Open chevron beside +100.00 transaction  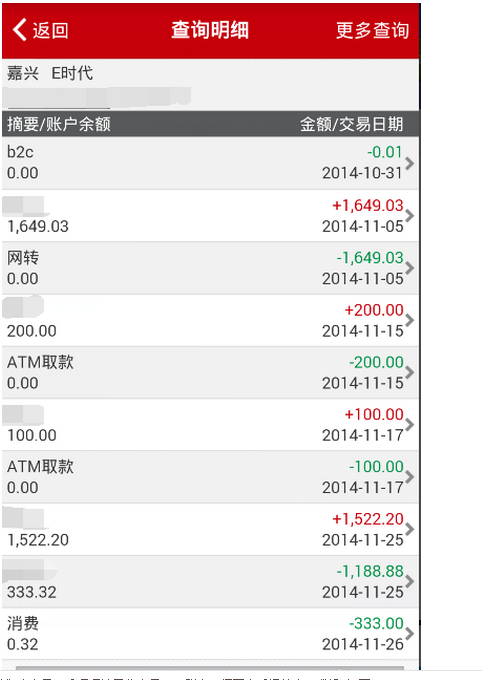(x=409, y=425)
